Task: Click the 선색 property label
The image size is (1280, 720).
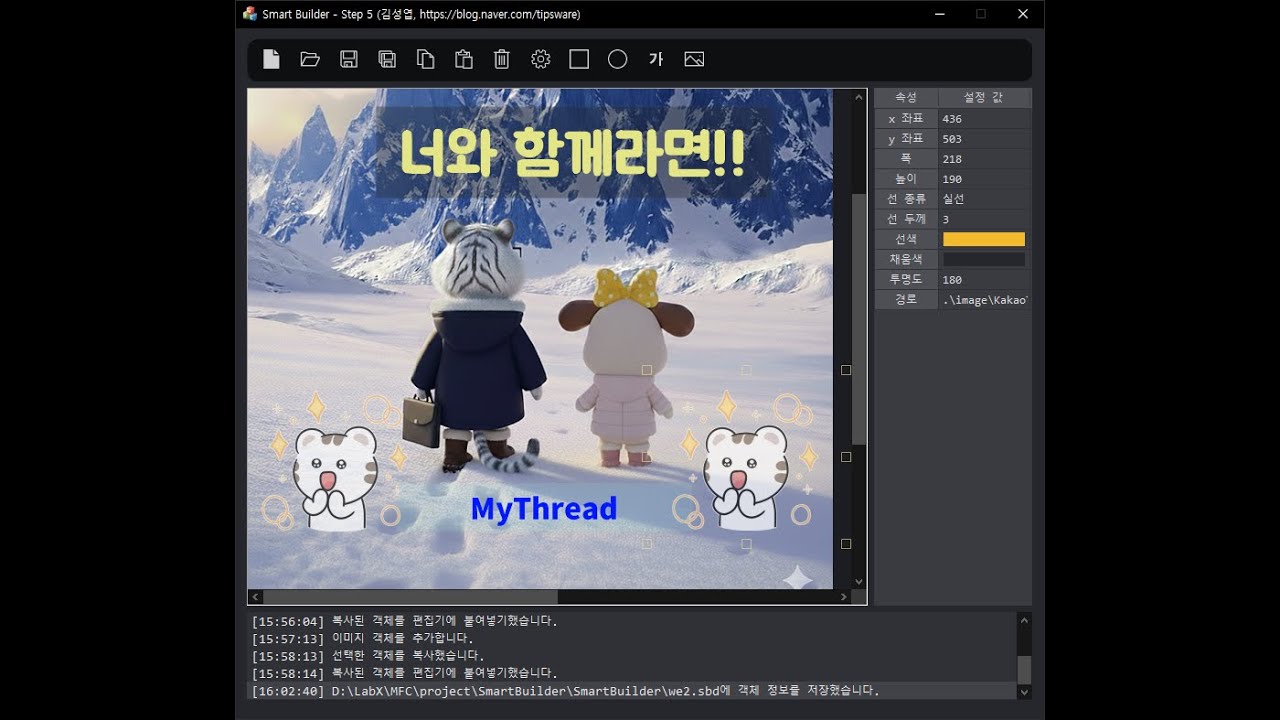Action: (906, 239)
